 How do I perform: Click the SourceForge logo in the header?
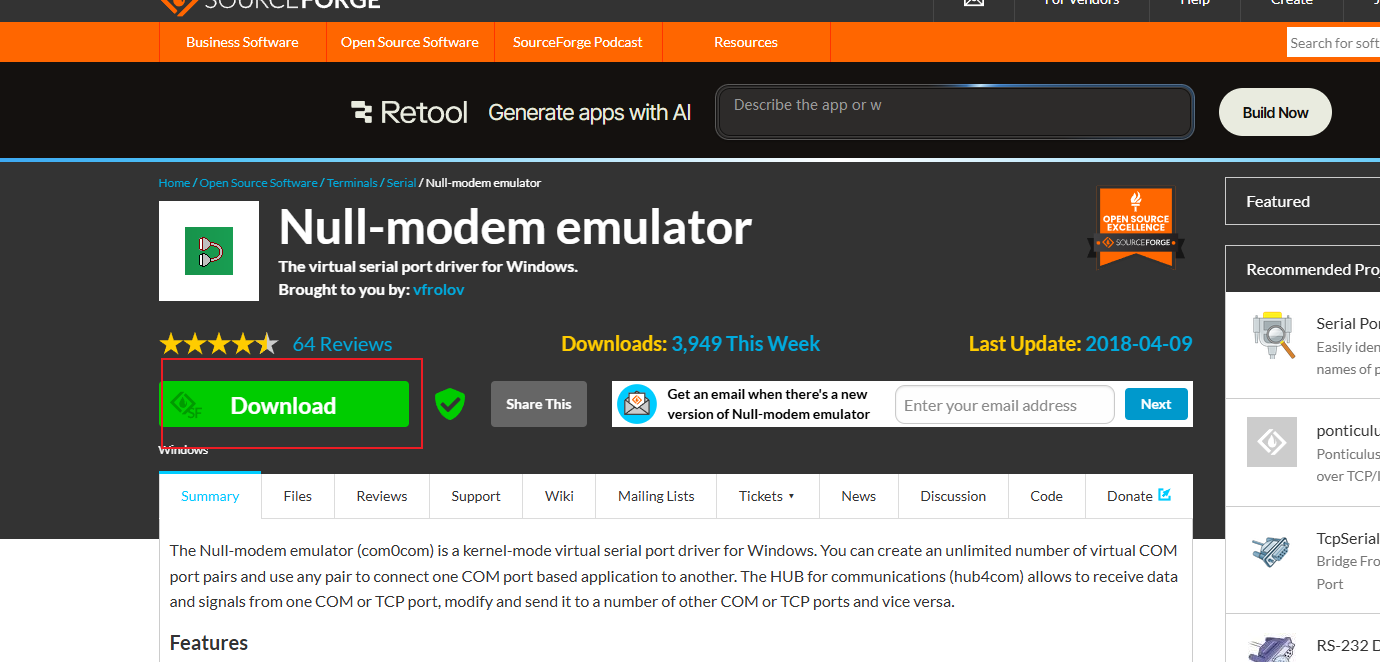(x=270, y=5)
